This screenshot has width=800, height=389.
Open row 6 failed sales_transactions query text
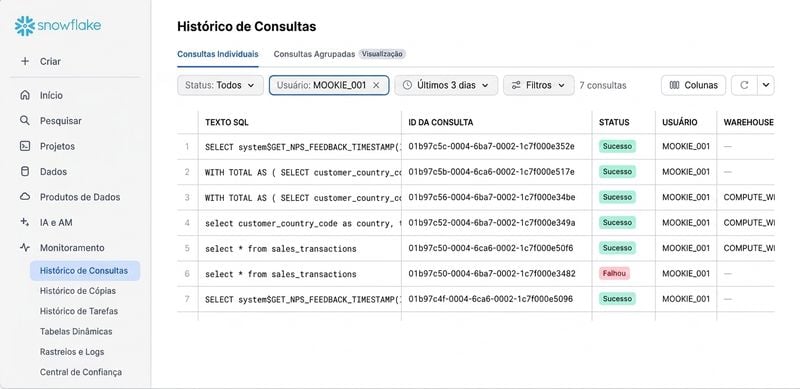[281, 274]
